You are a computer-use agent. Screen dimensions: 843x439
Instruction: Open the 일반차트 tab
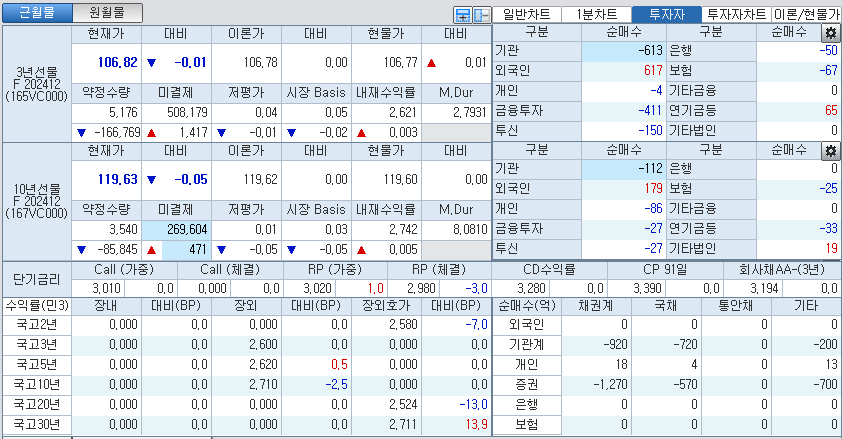(x=526, y=15)
